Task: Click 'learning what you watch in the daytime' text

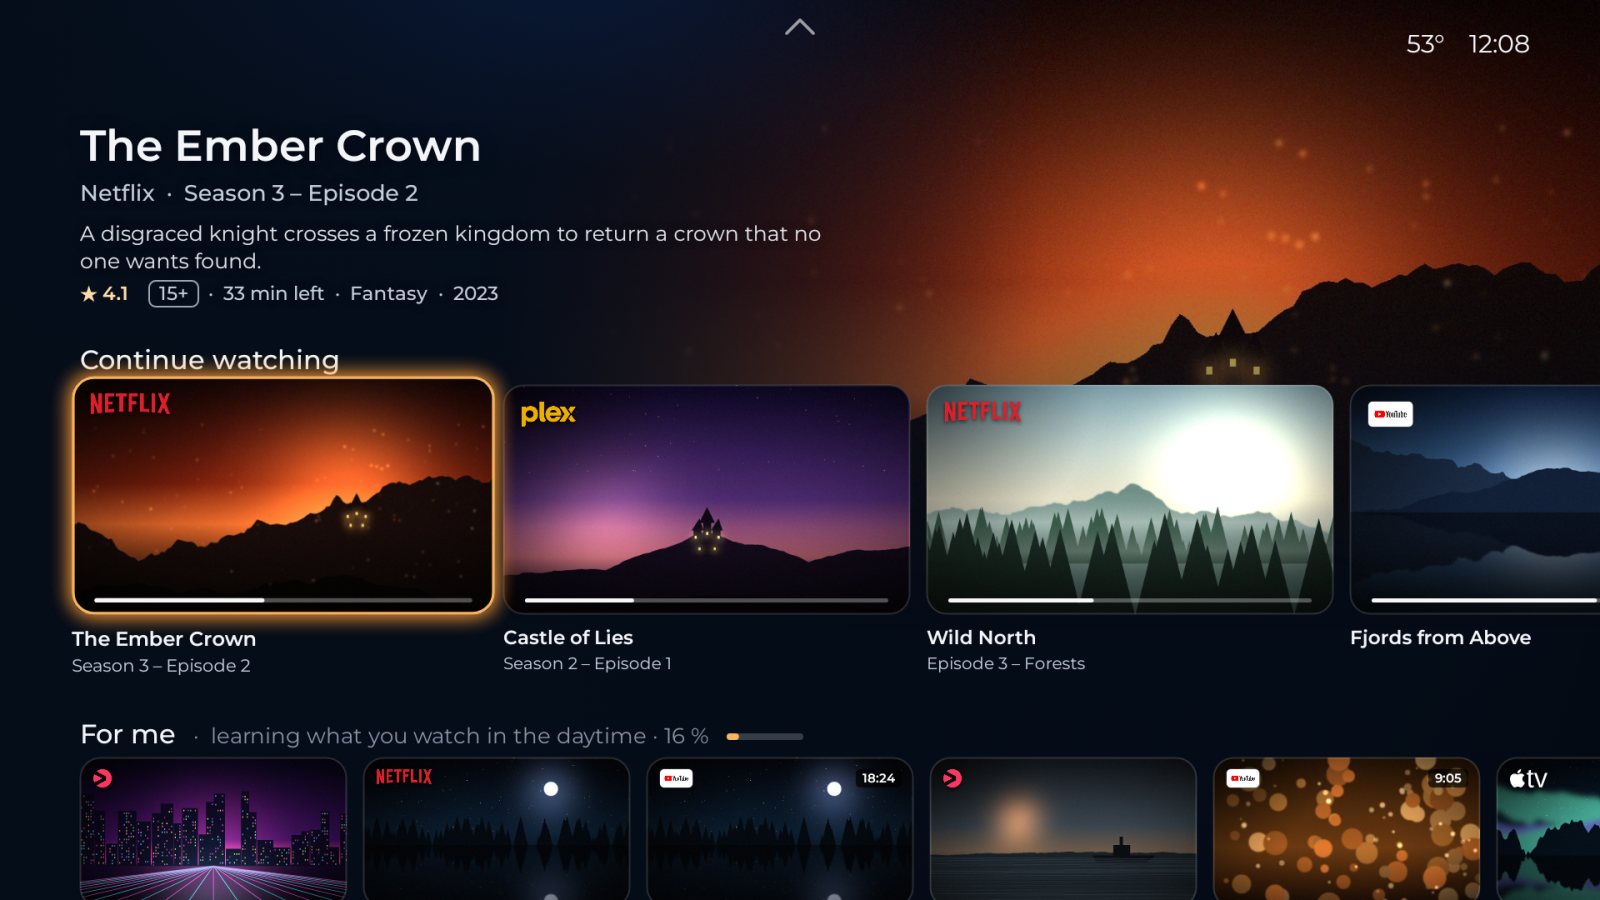Action: tap(428, 736)
